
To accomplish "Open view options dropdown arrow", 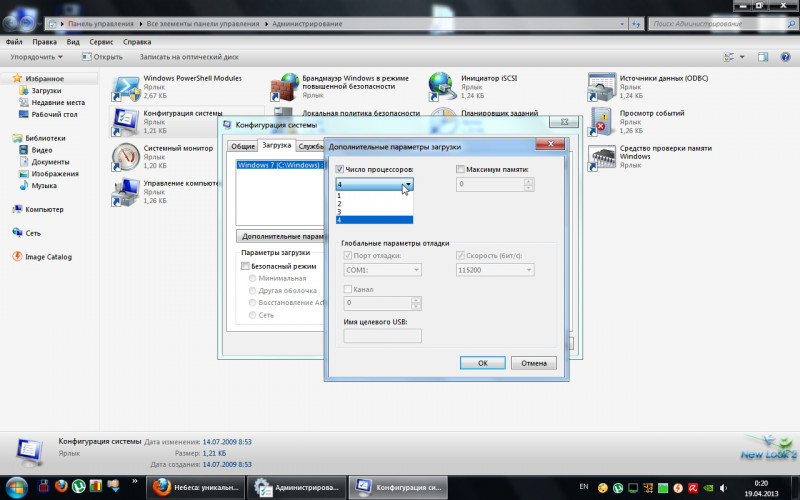I will point(742,57).
